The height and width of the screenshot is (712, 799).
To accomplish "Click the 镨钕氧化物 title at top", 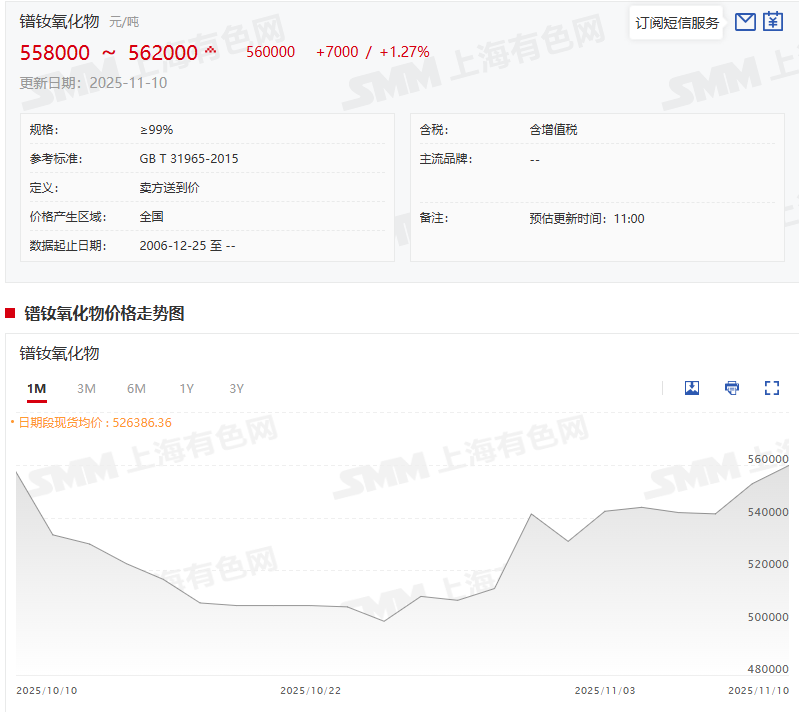I will [60, 20].
